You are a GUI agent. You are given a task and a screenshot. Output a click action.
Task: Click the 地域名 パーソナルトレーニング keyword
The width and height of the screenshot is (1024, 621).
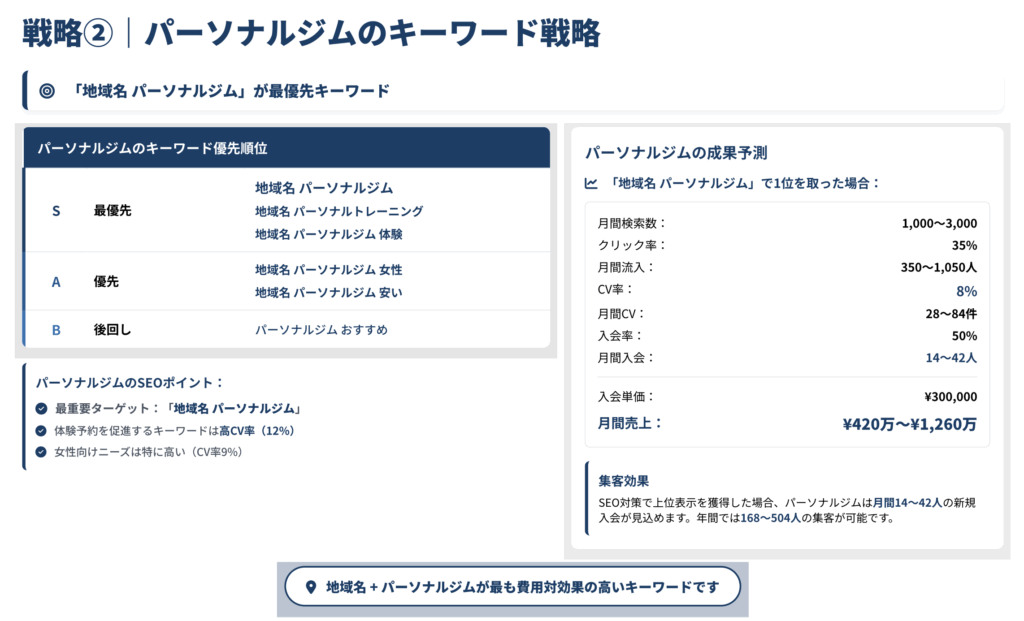click(339, 211)
